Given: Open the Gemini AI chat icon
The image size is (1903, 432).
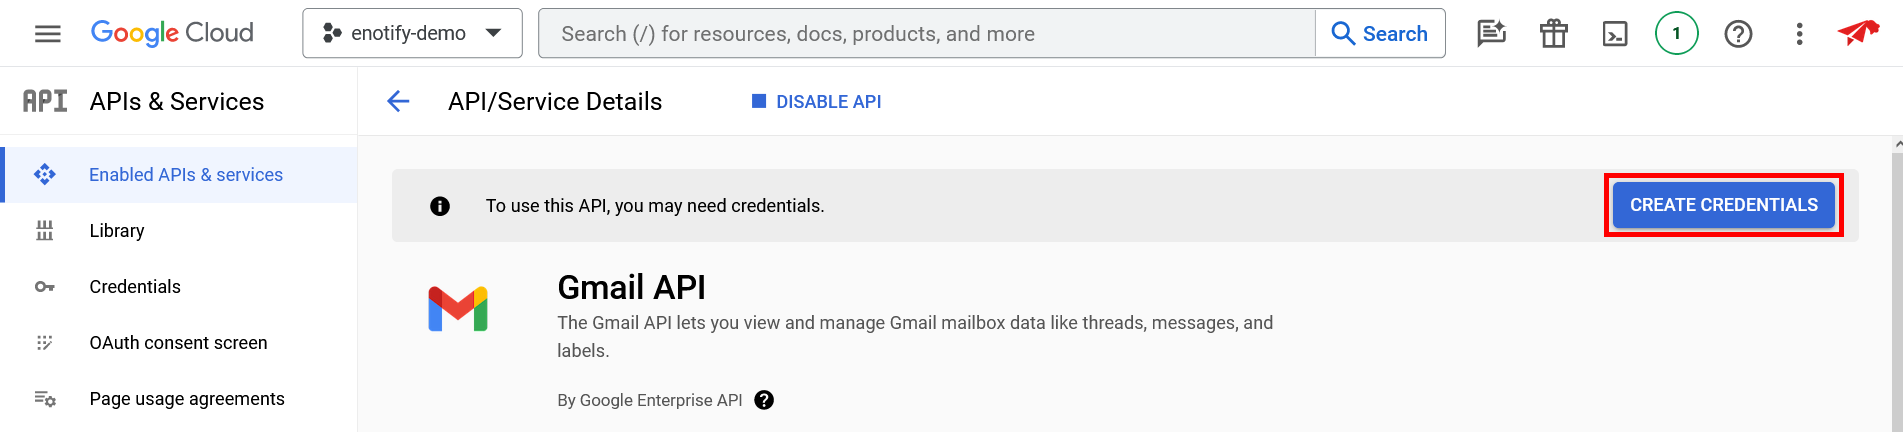Looking at the screenshot, I should 1491,34.
